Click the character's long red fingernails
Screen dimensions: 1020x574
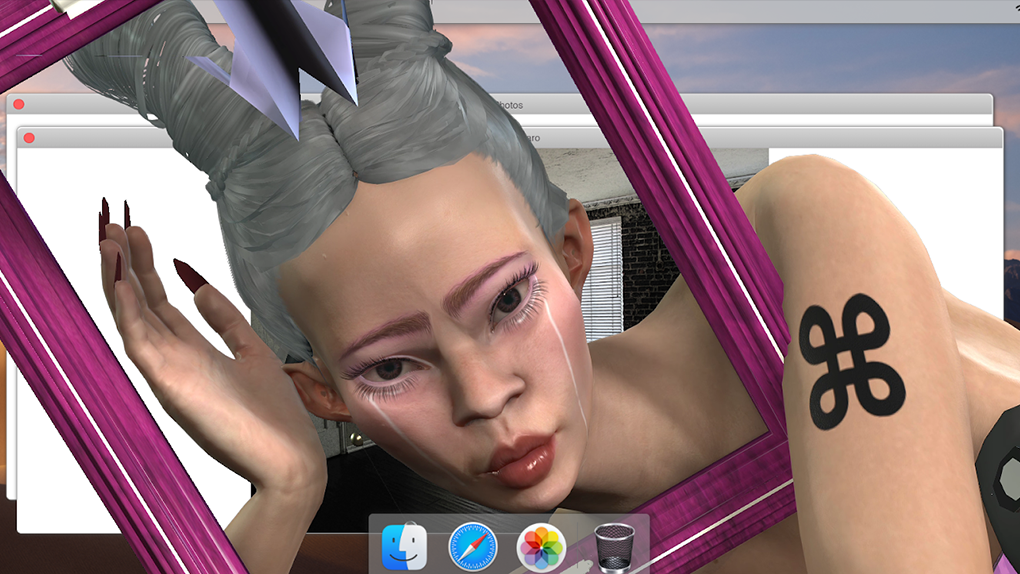coord(189,275)
